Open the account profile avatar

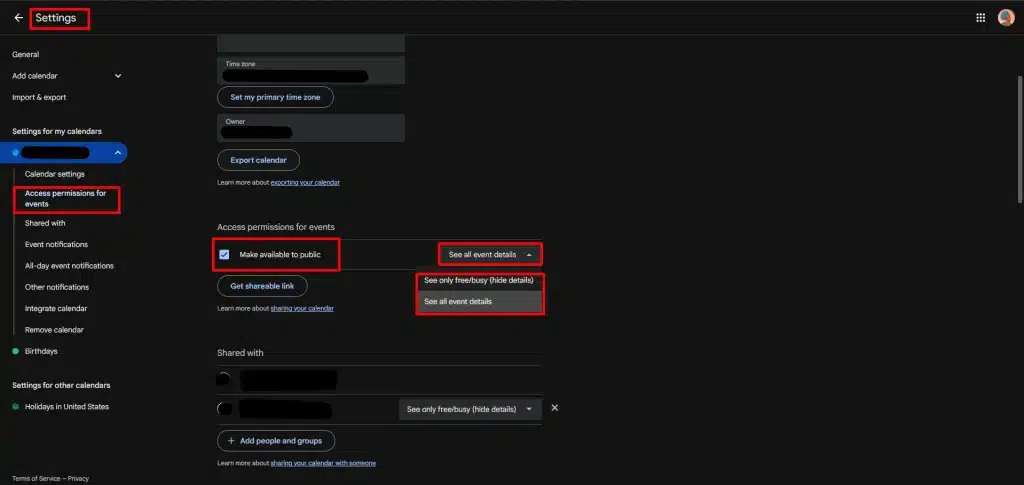click(1005, 17)
